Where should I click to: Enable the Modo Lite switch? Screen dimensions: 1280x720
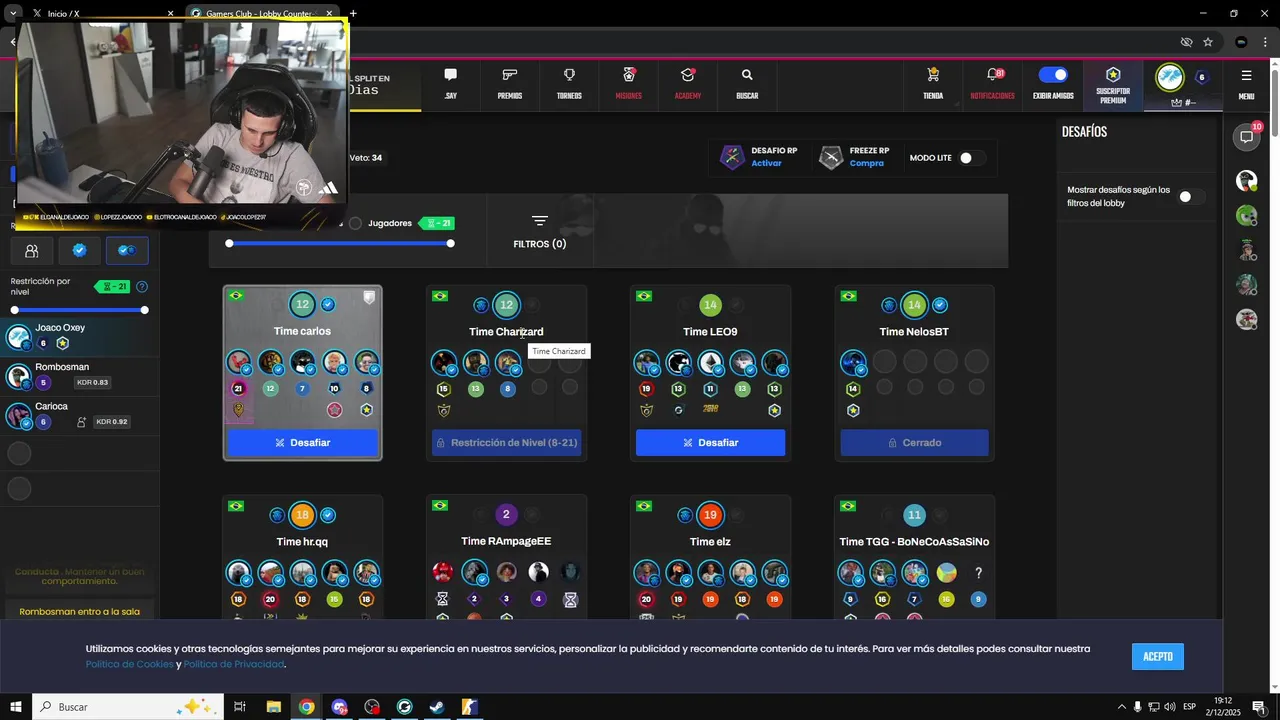(971, 158)
